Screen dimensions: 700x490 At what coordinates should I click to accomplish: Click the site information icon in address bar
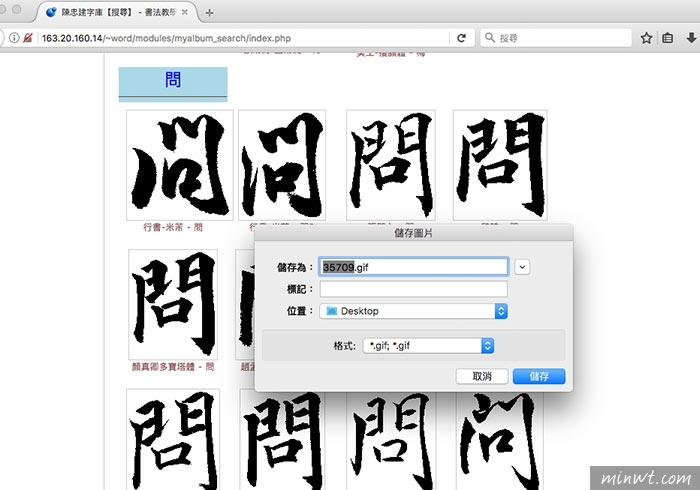coord(14,38)
